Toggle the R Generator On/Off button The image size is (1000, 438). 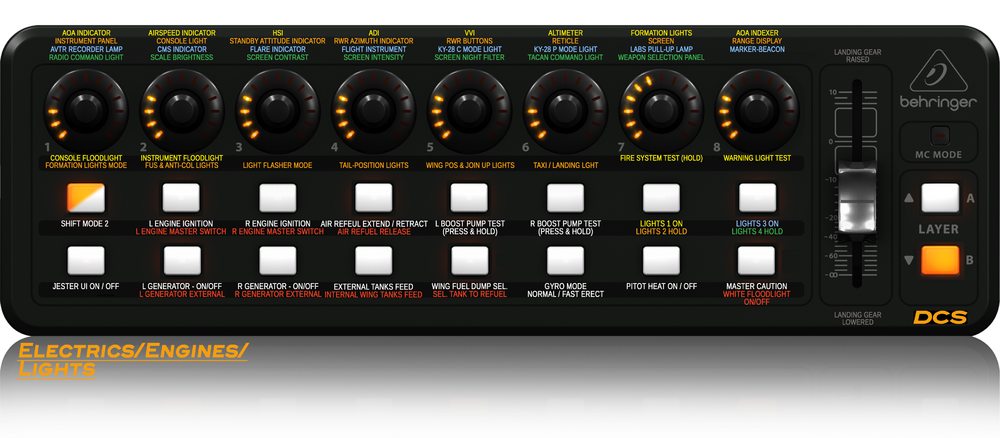[277, 260]
